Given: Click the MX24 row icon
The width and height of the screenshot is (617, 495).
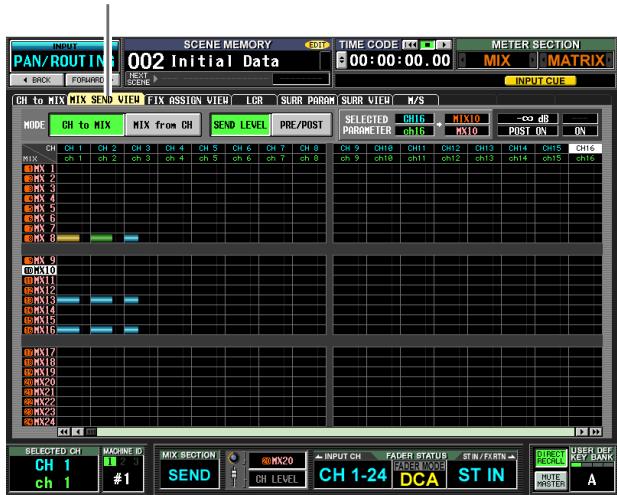Looking at the screenshot, I should click(28, 422).
